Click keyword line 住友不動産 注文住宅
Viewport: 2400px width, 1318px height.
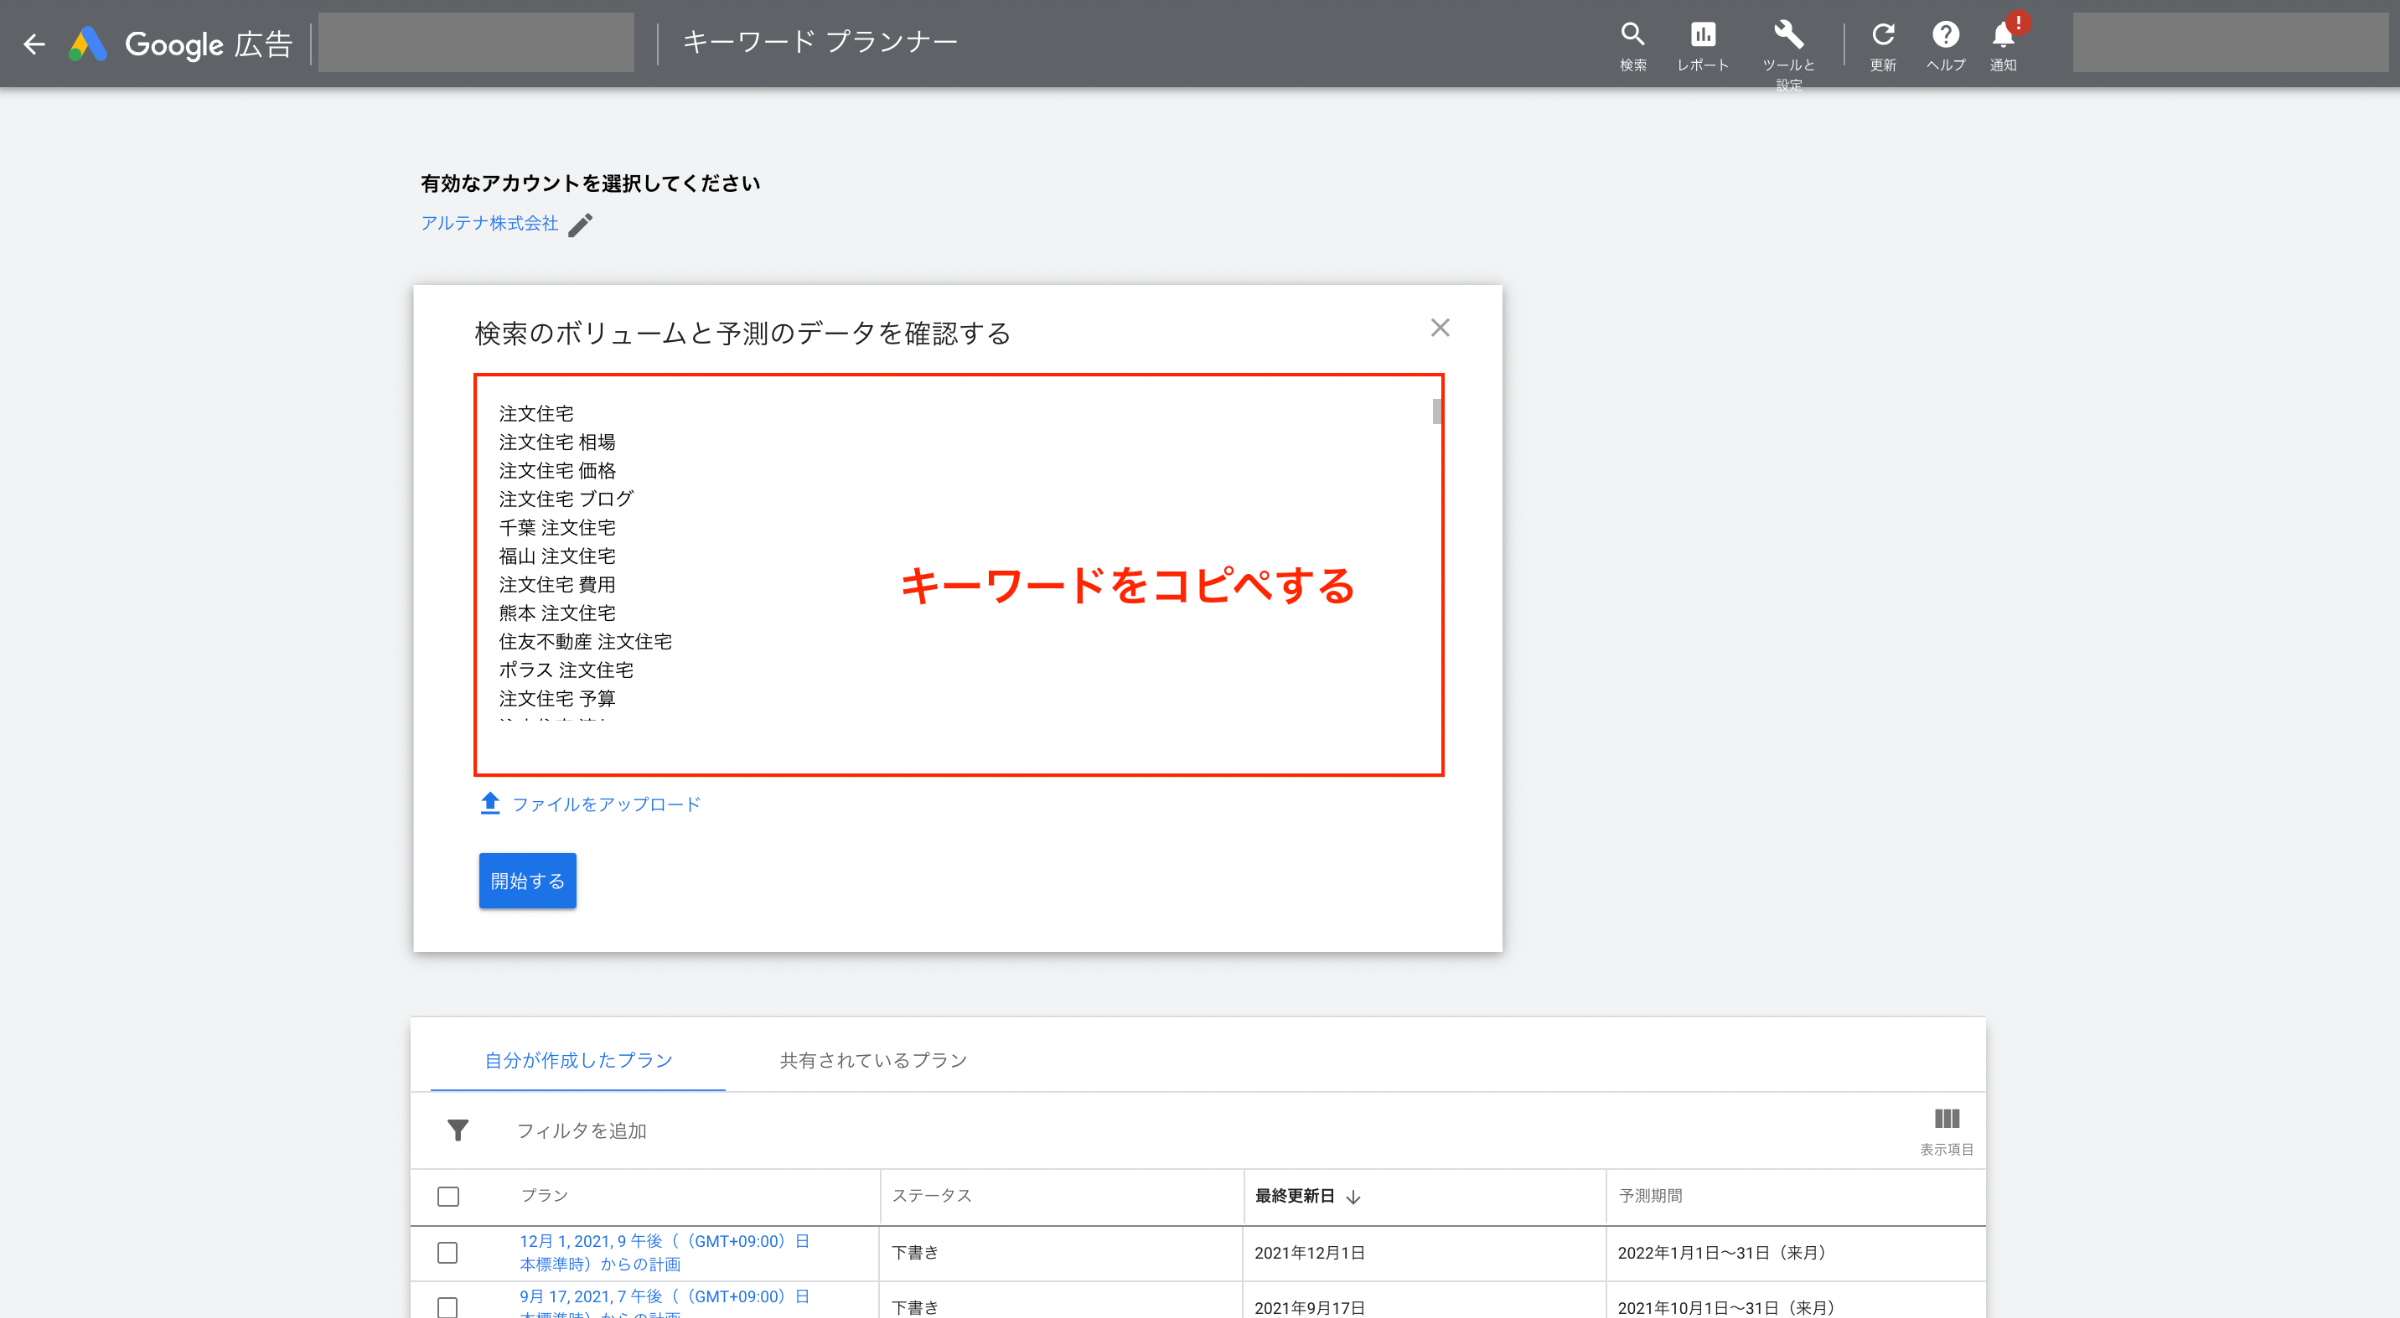pos(585,641)
